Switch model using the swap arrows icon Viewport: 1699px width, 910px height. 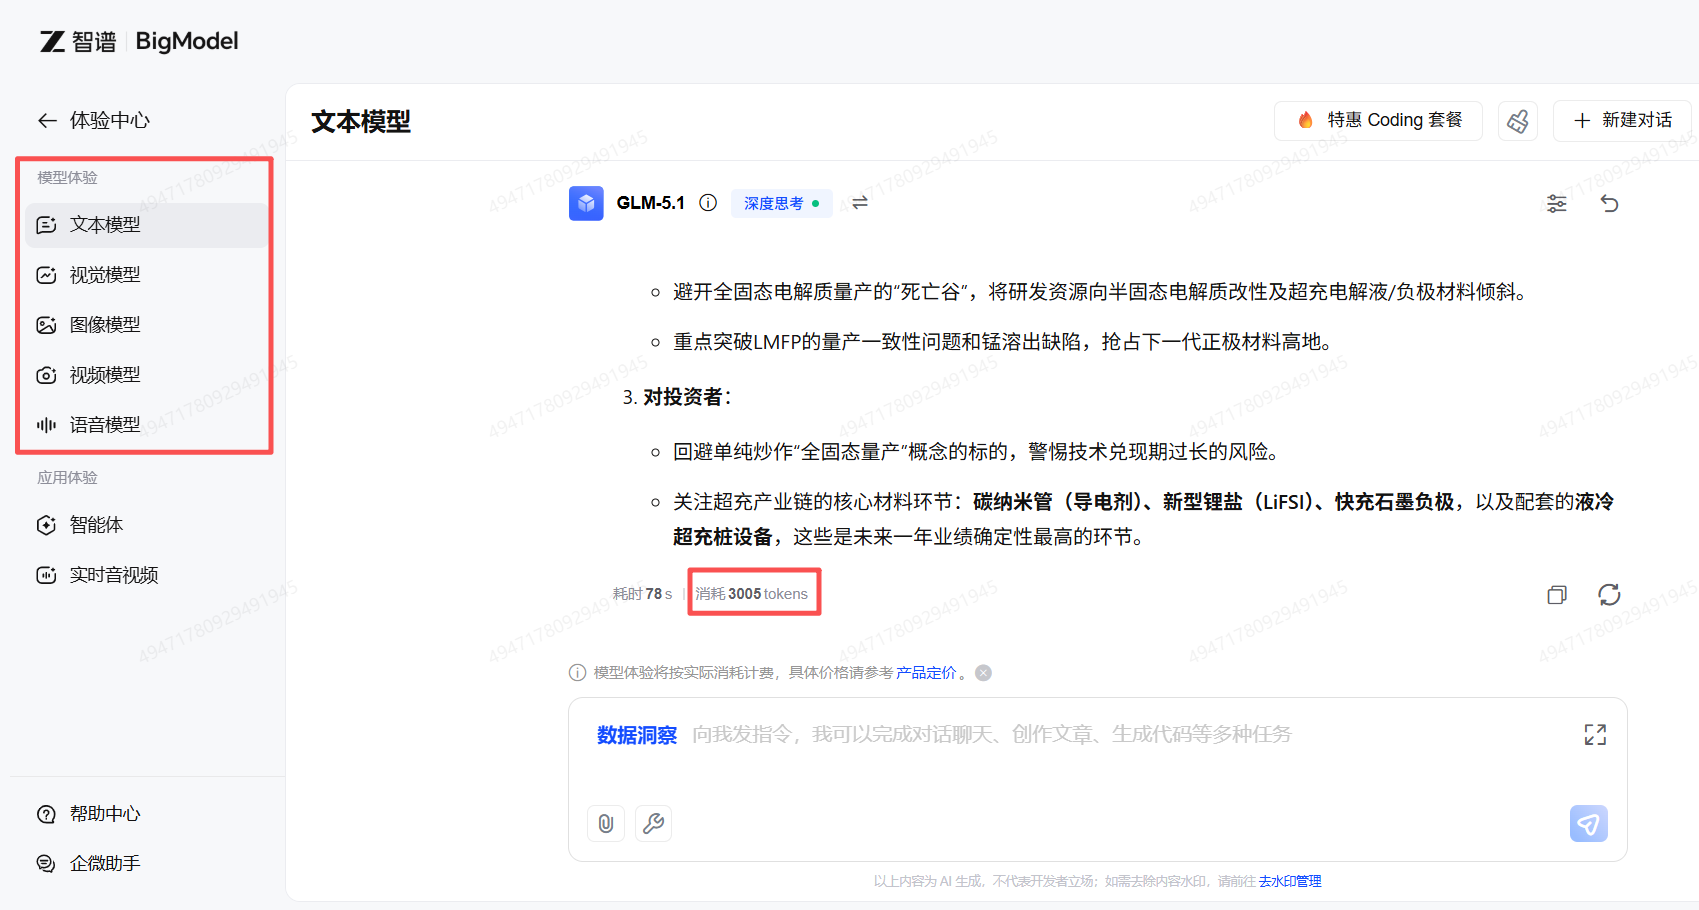coord(860,203)
